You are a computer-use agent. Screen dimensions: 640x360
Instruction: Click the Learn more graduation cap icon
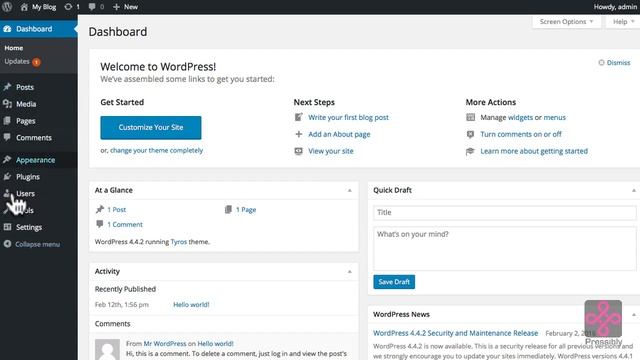(471, 151)
